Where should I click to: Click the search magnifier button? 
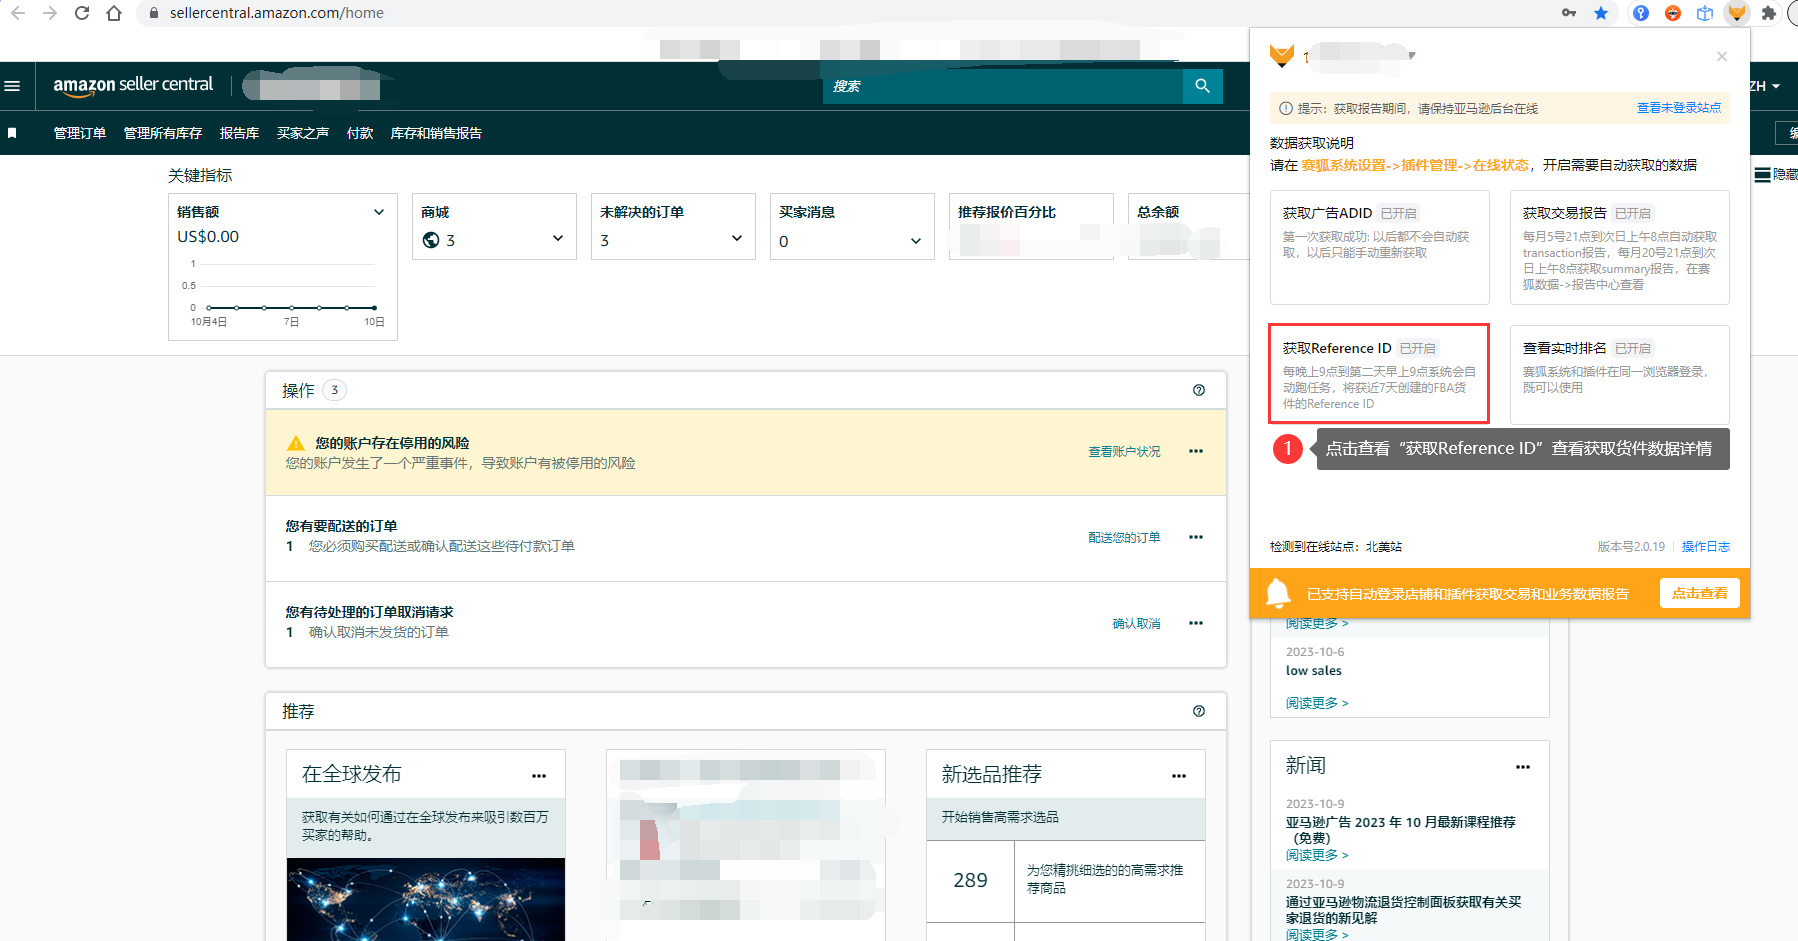click(1202, 86)
